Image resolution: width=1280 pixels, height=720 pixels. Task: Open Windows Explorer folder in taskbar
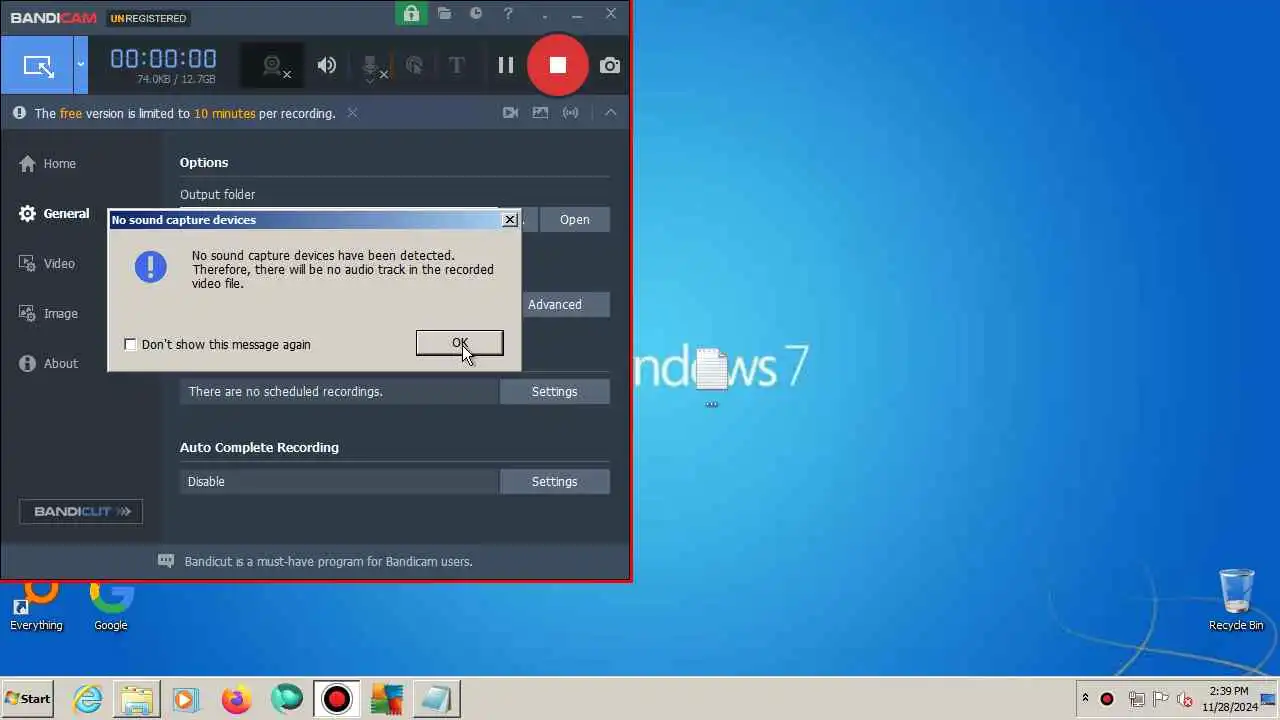[137, 699]
